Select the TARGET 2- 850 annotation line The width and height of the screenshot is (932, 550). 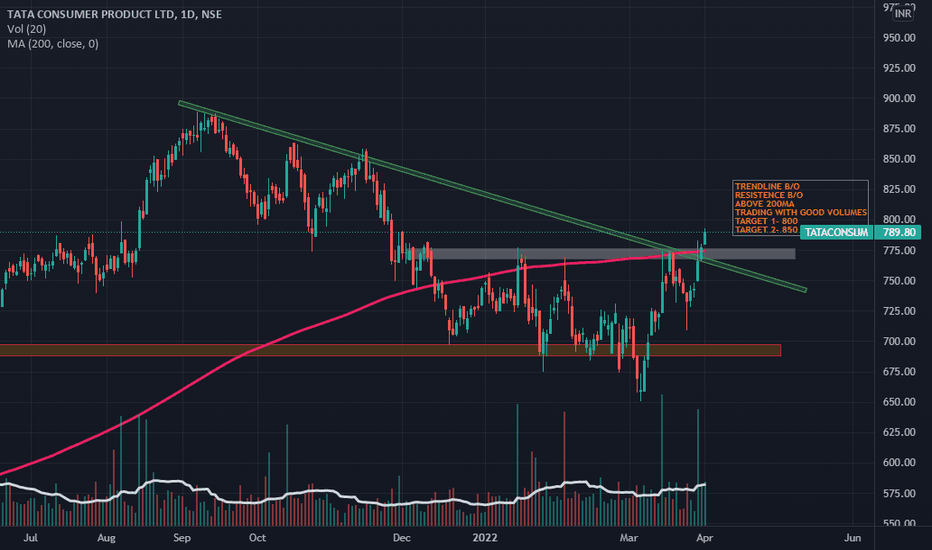[x=766, y=230]
